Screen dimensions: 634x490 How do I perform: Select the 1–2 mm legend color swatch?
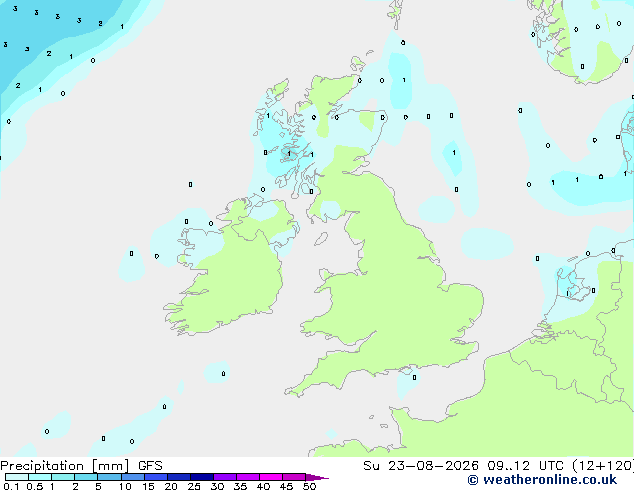coord(63,477)
